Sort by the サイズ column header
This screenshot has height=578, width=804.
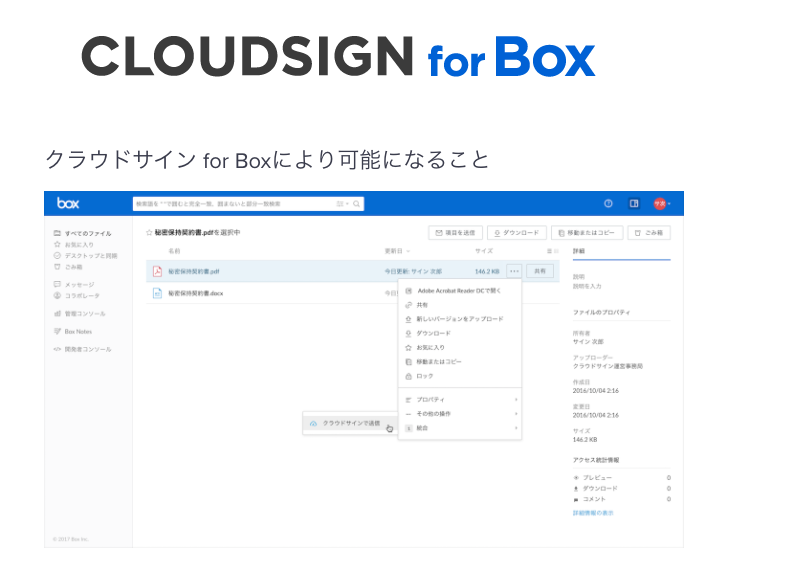coord(484,251)
